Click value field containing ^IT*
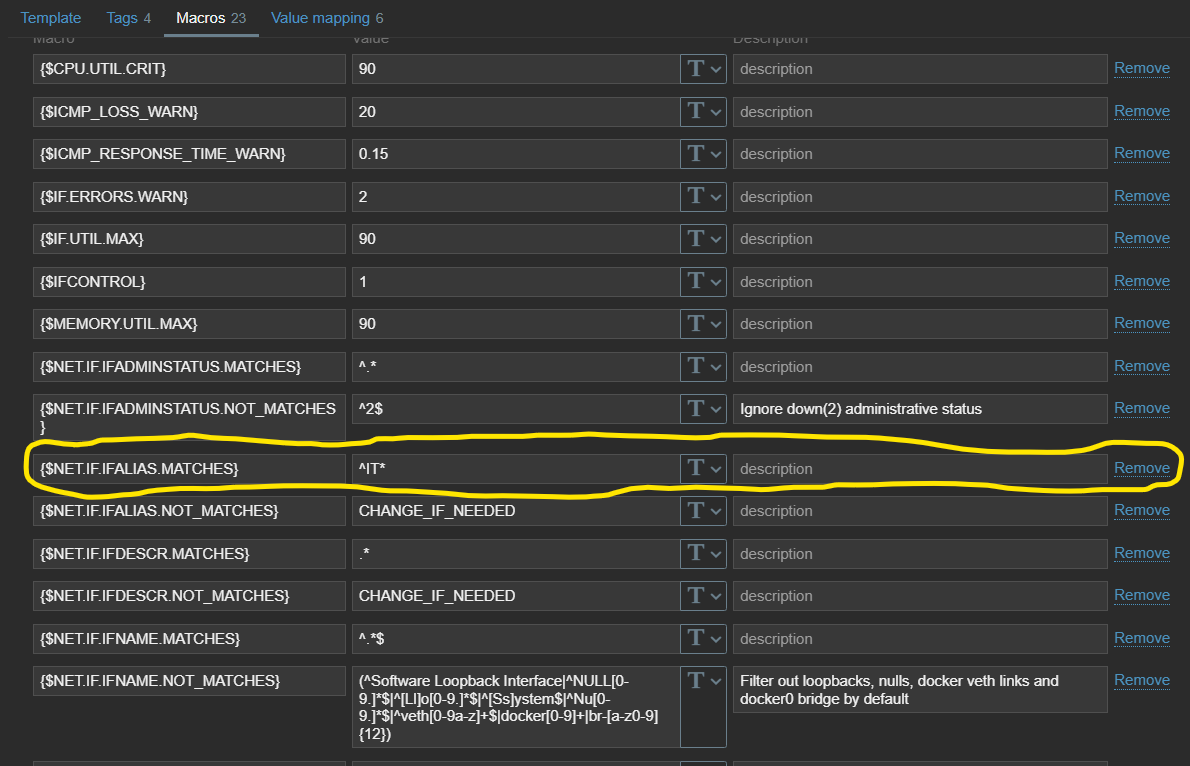This screenshot has width=1190, height=766. 515,469
